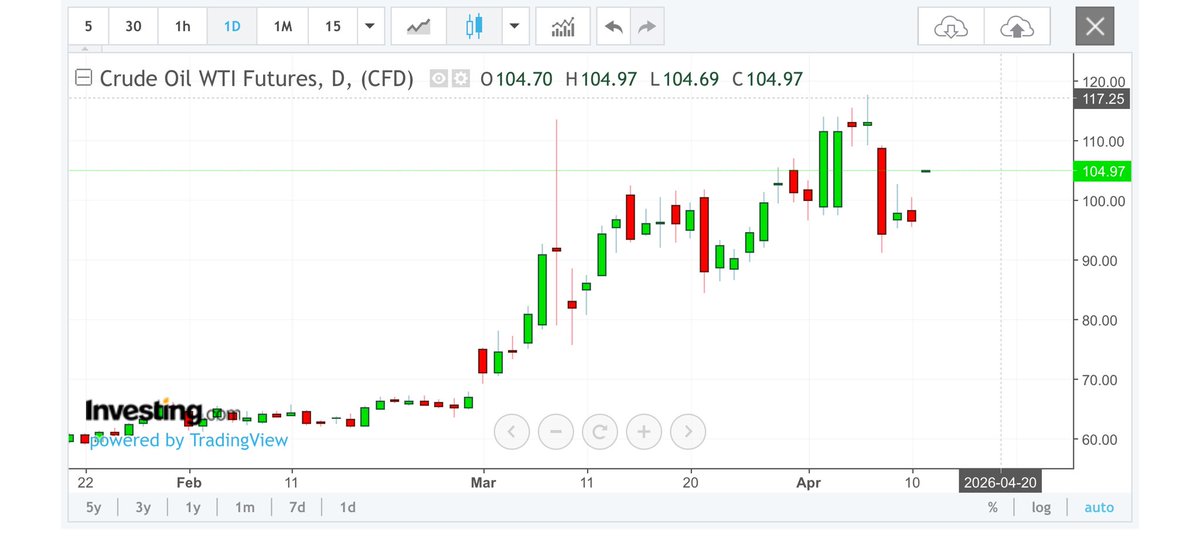The image size is (1200, 555).
Task: Click the Mar label on time axis
Action: click(x=483, y=482)
